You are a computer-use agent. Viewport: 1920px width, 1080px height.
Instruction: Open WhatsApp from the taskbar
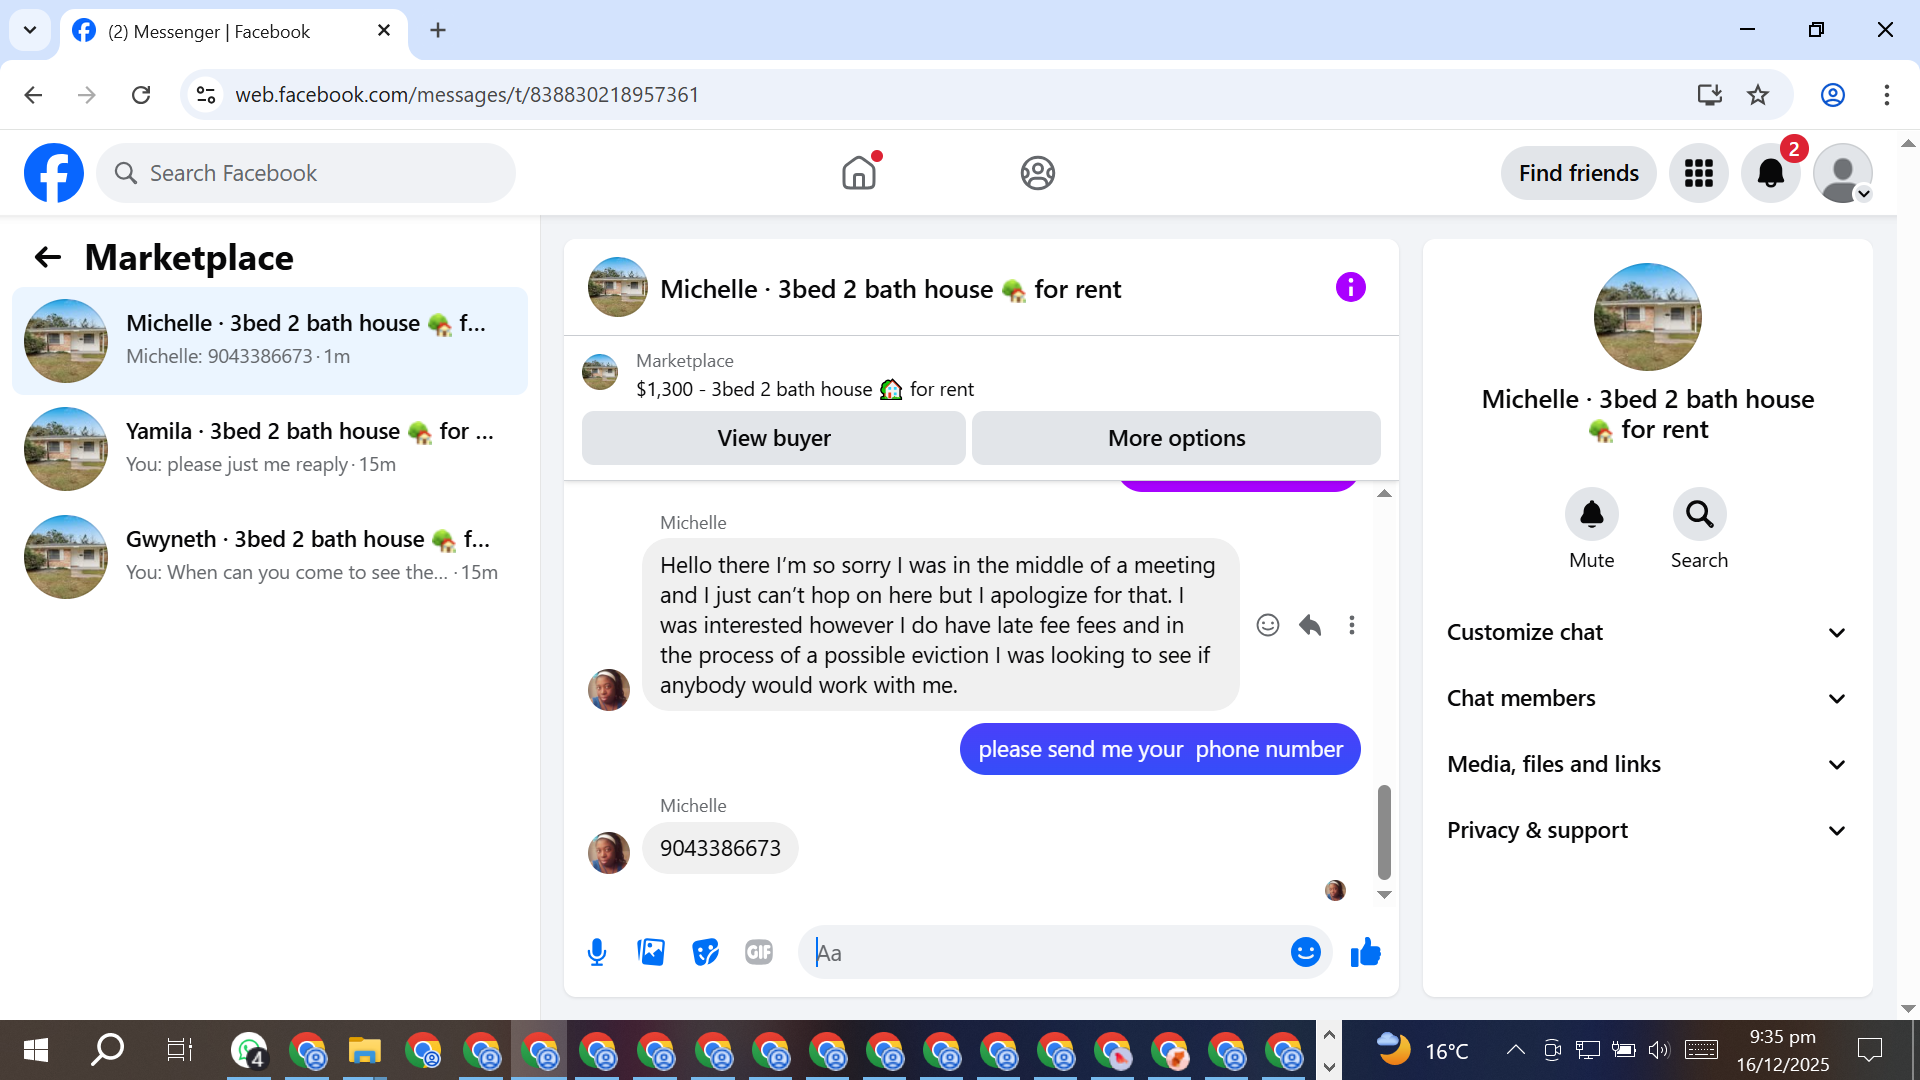(x=249, y=1050)
